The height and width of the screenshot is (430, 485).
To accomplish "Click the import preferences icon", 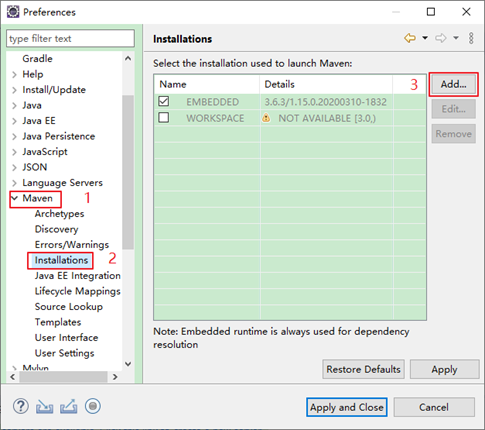I will 44,406.
